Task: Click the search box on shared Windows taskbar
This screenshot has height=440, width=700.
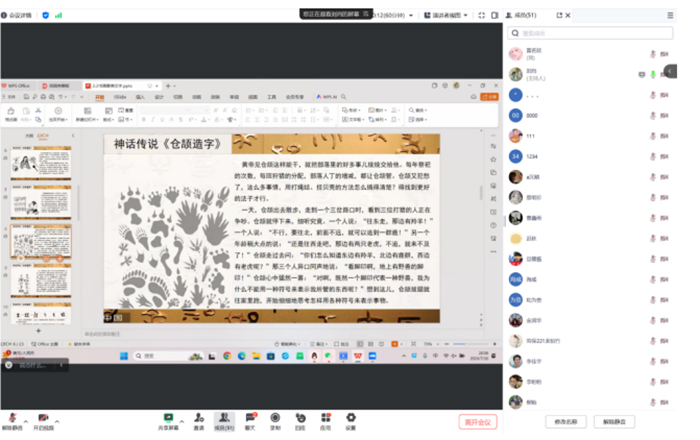Action: tap(167, 356)
